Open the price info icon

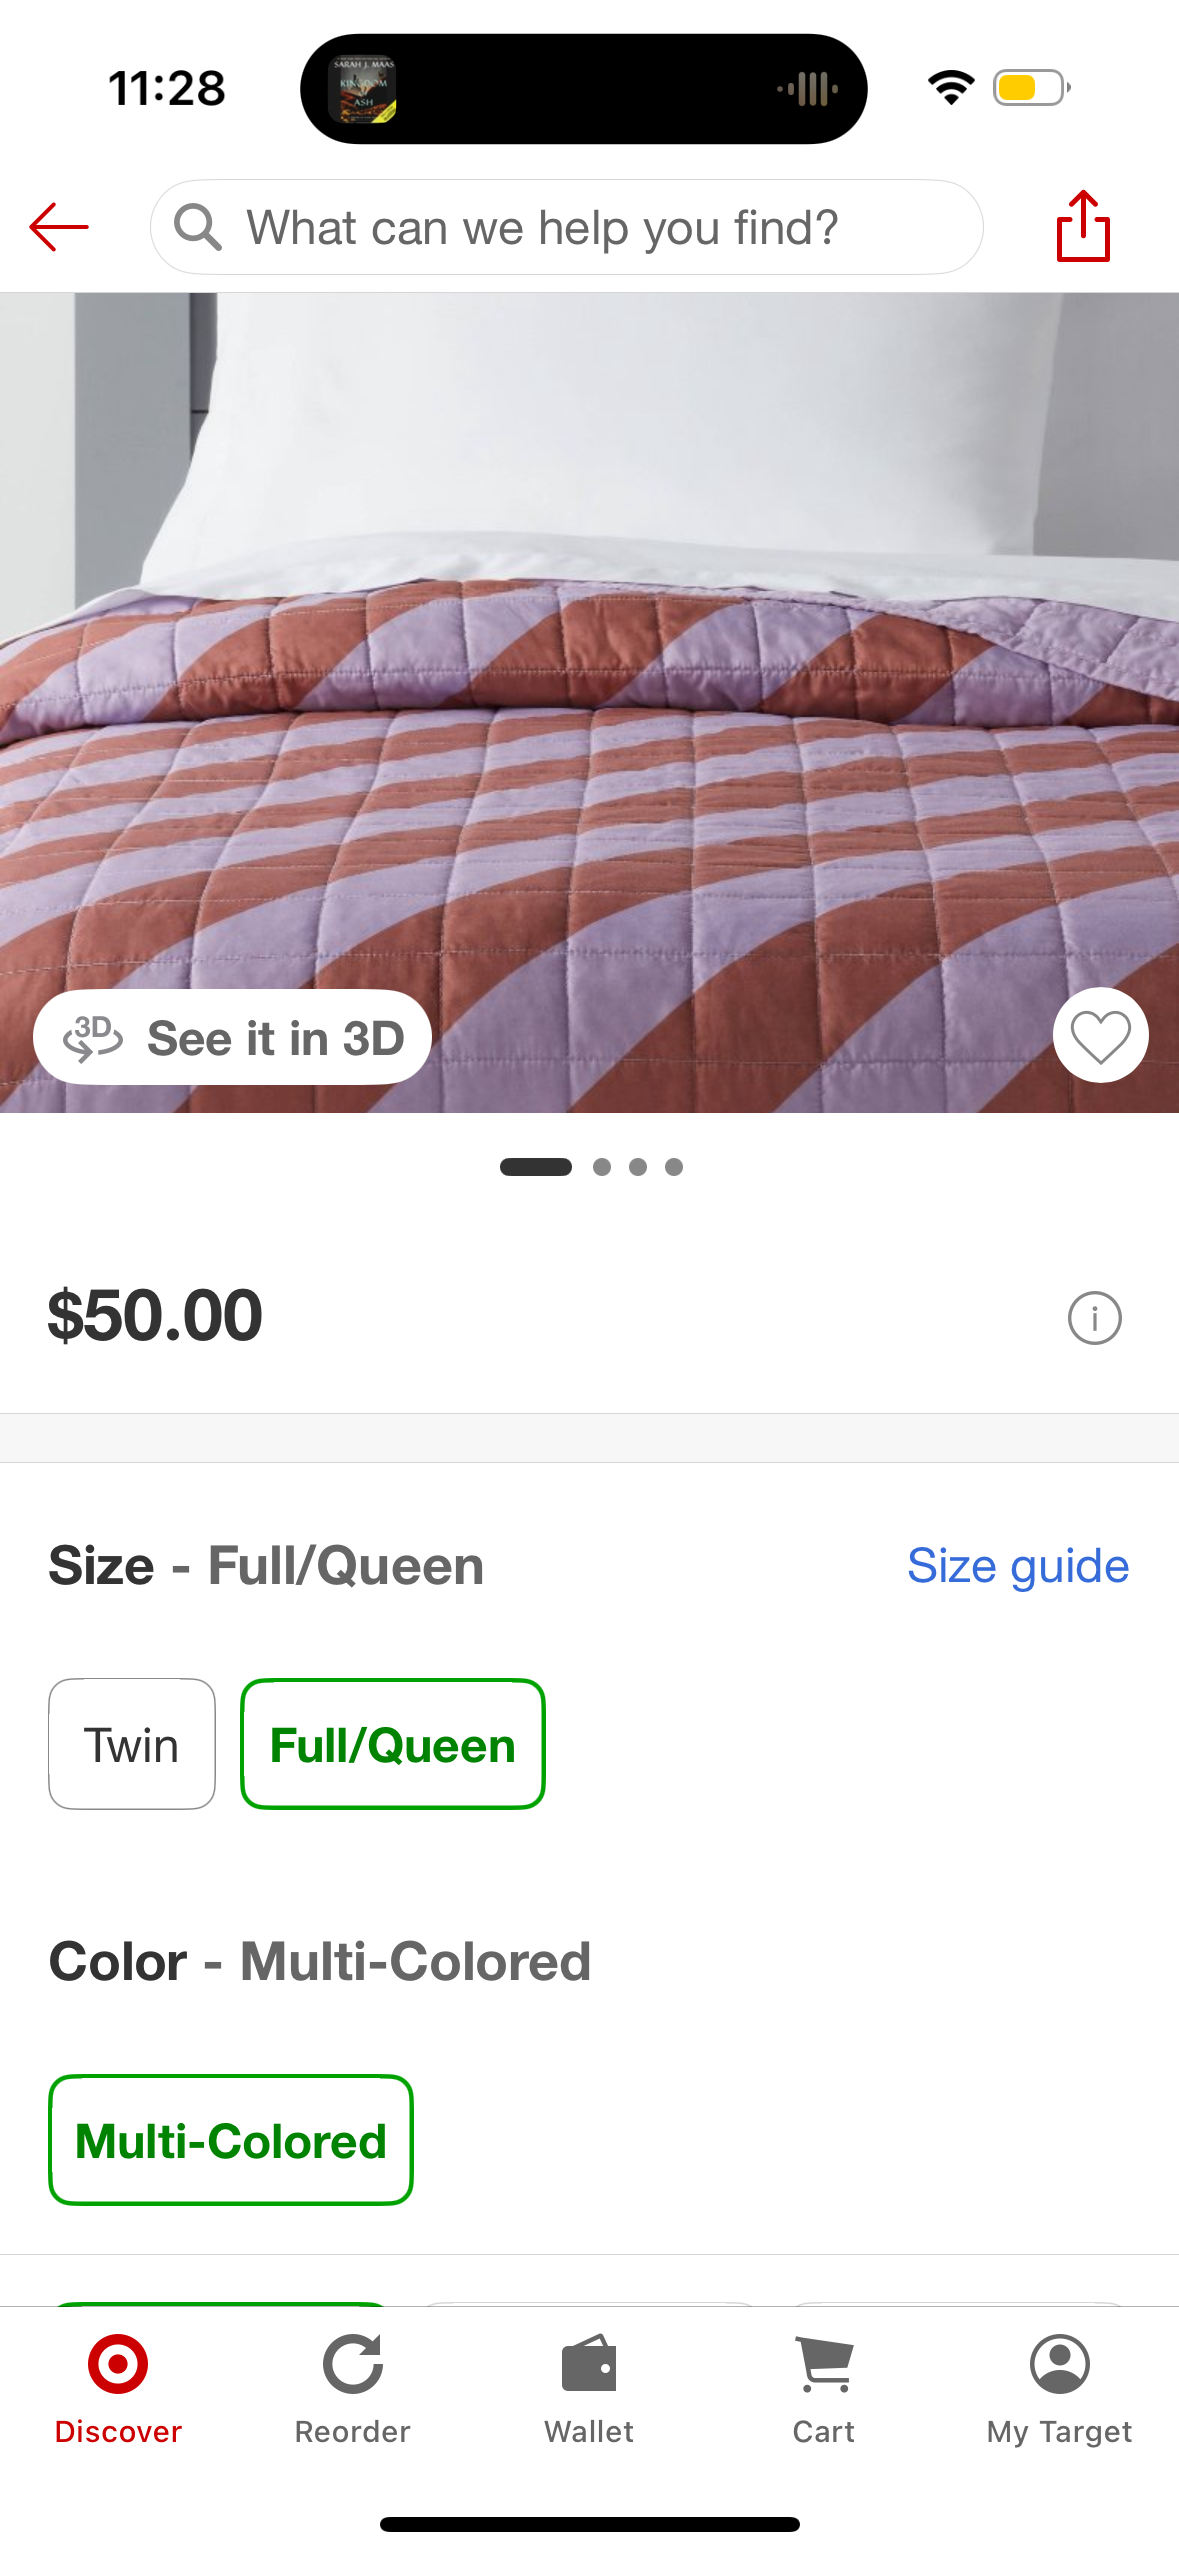tap(1094, 1318)
